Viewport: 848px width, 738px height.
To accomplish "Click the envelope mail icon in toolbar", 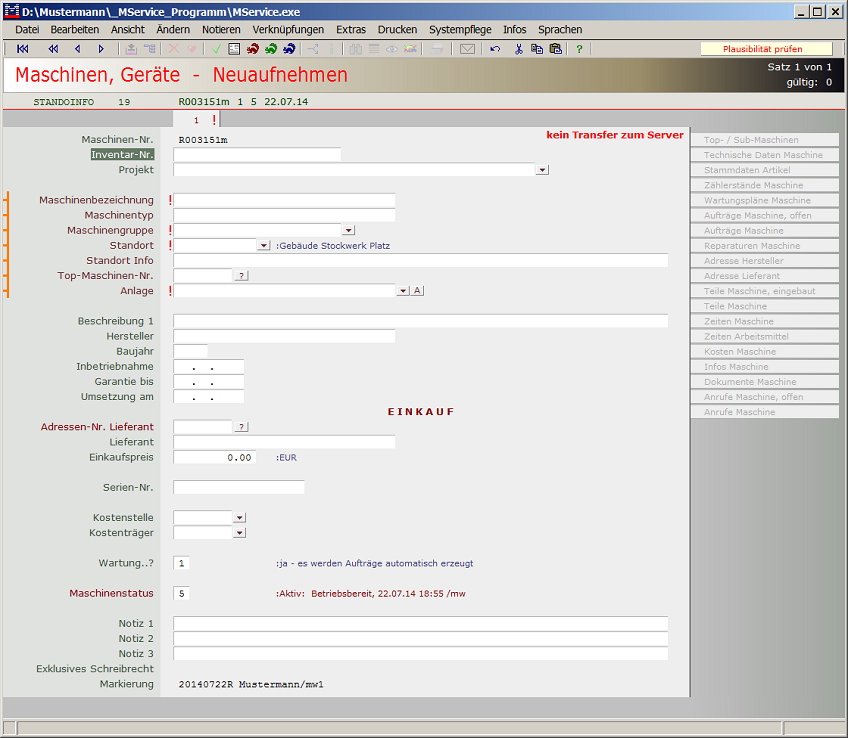I will point(467,49).
